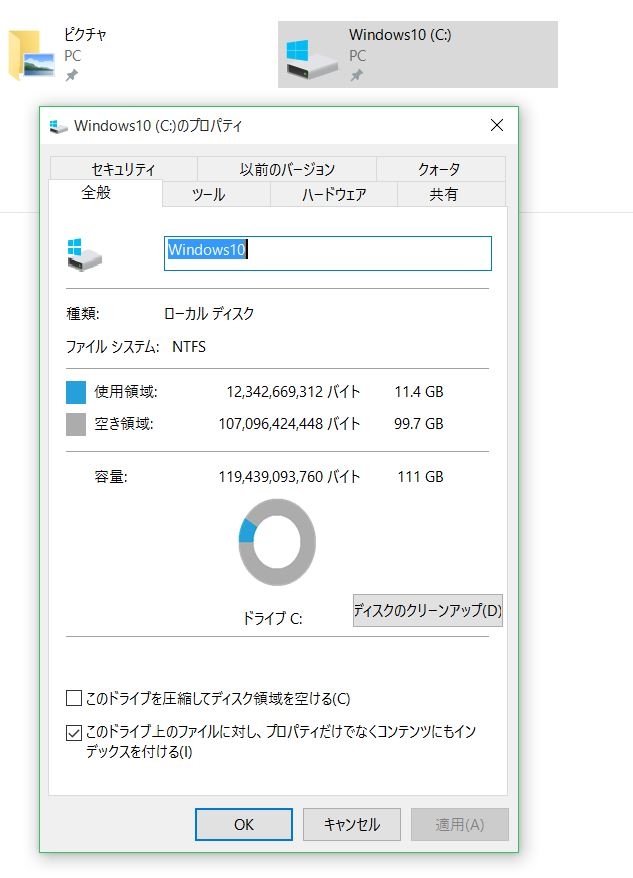The image size is (633, 878).
Task: Select the クォータ tab
Action: click(x=440, y=169)
